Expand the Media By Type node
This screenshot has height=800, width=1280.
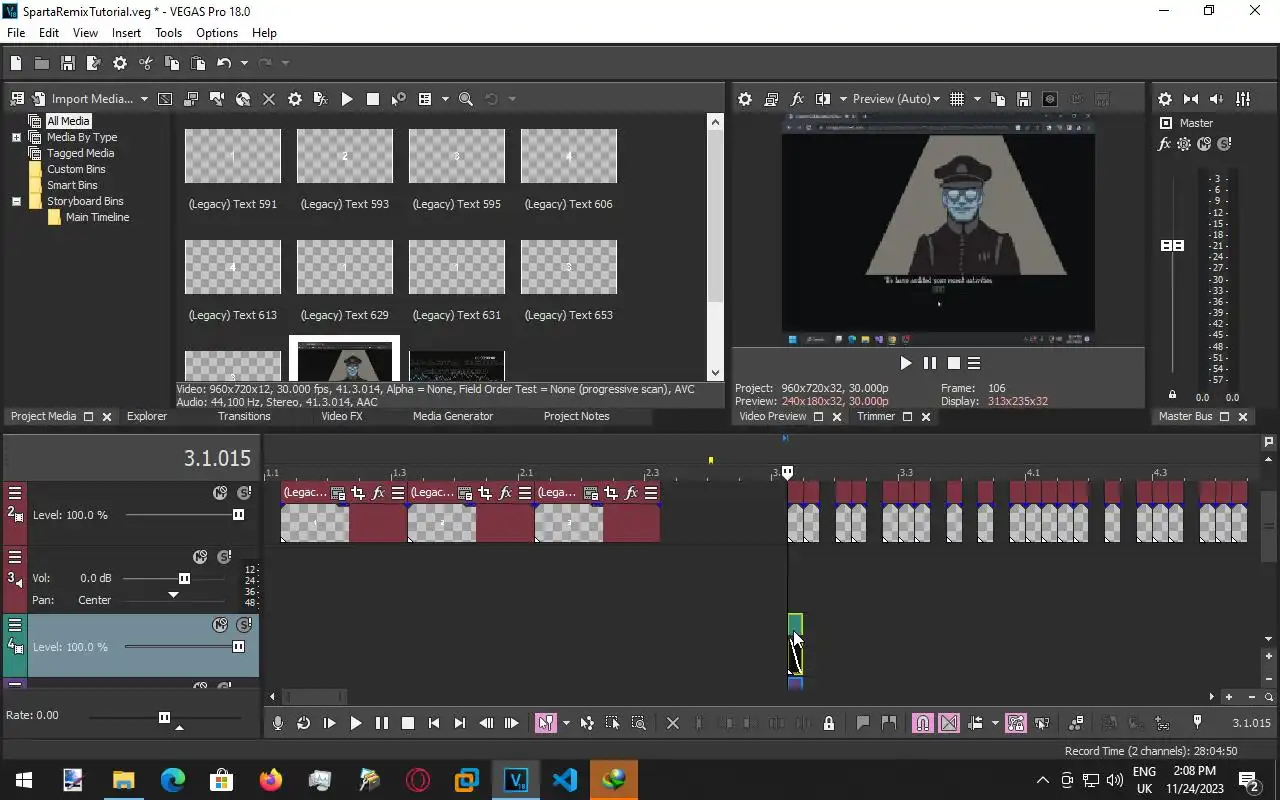16,137
